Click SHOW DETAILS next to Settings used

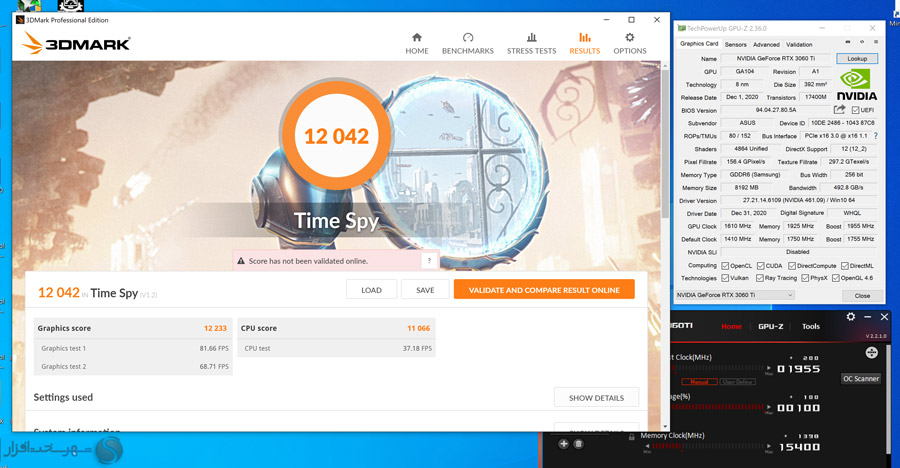tap(596, 397)
